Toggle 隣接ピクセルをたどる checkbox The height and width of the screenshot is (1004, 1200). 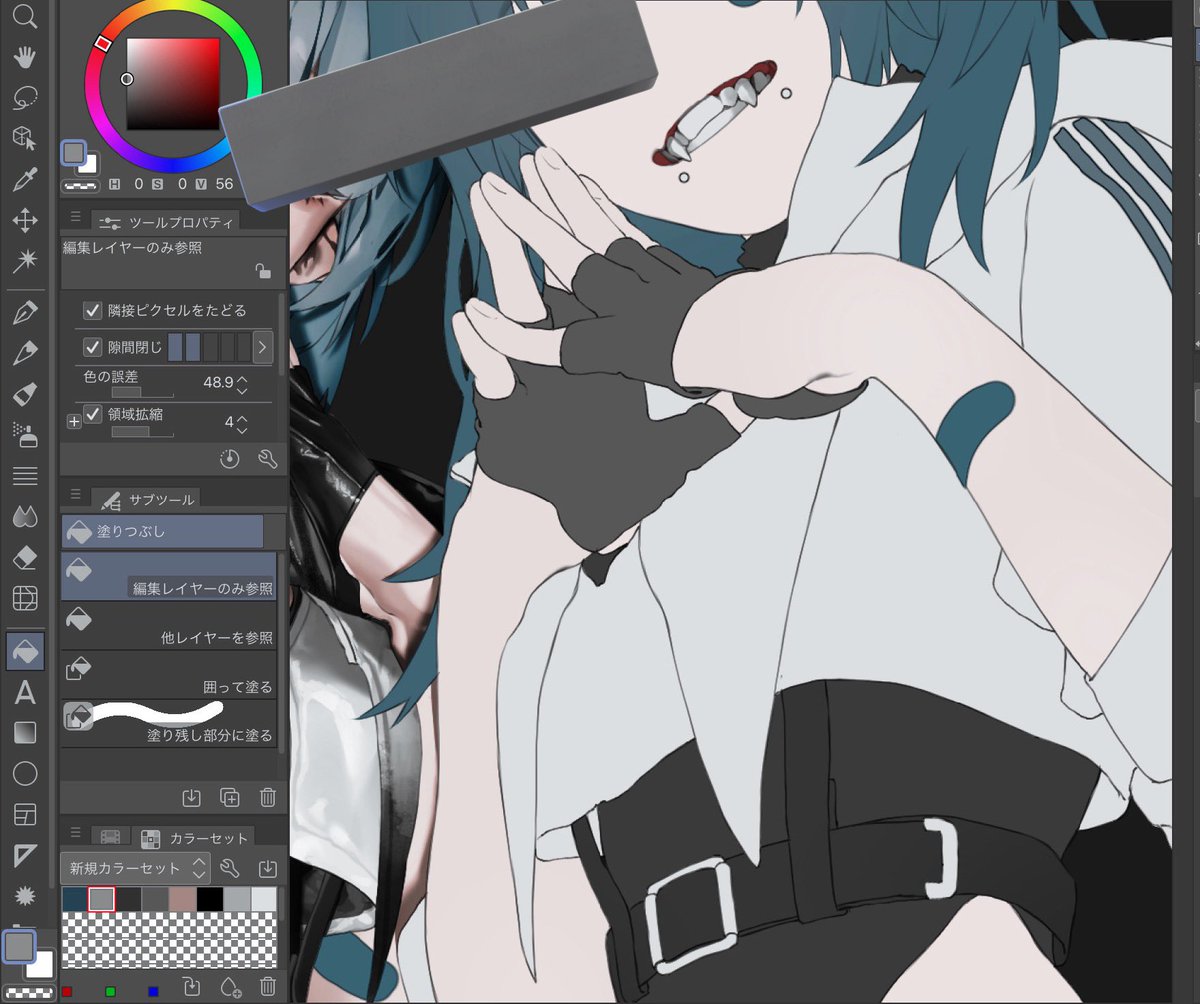92,310
